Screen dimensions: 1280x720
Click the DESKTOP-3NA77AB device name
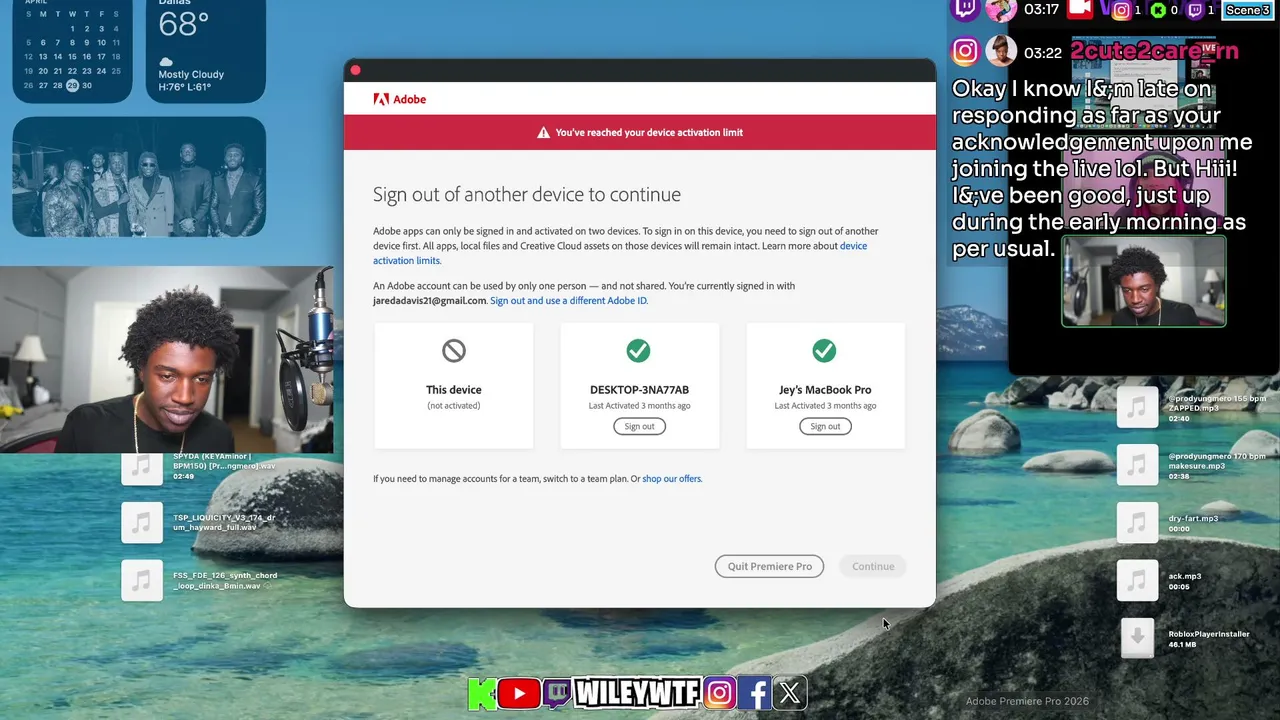(x=639, y=390)
